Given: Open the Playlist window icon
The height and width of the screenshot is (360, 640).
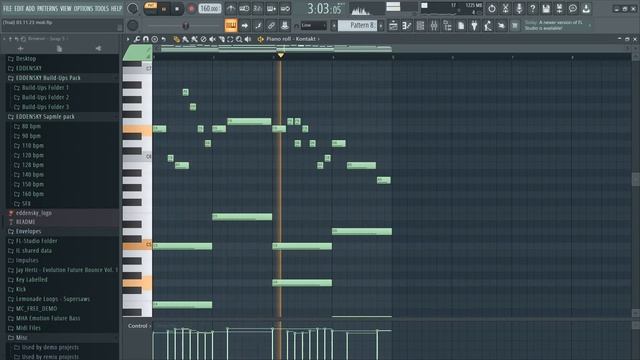Looking at the screenshot, I should pos(393,26).
